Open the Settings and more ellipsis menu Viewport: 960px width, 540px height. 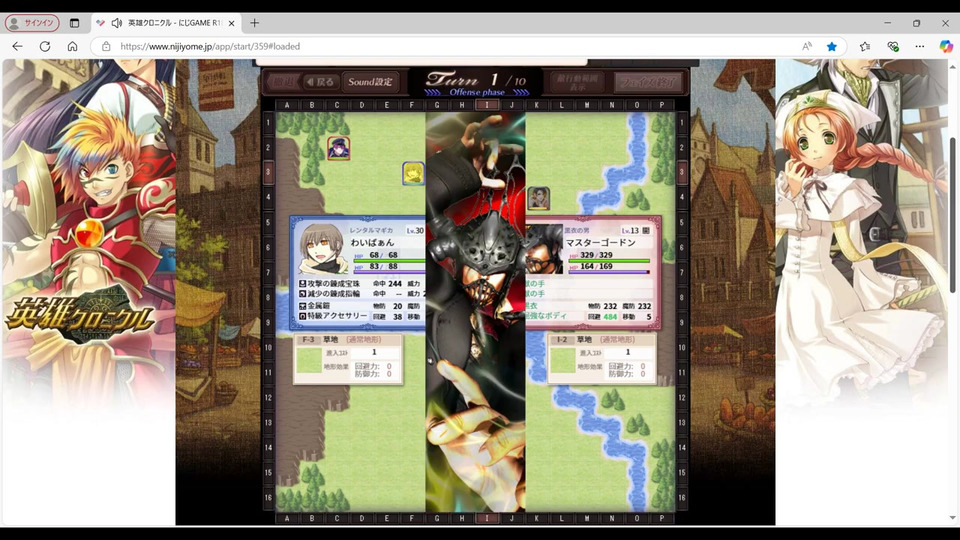pos(920,47)
